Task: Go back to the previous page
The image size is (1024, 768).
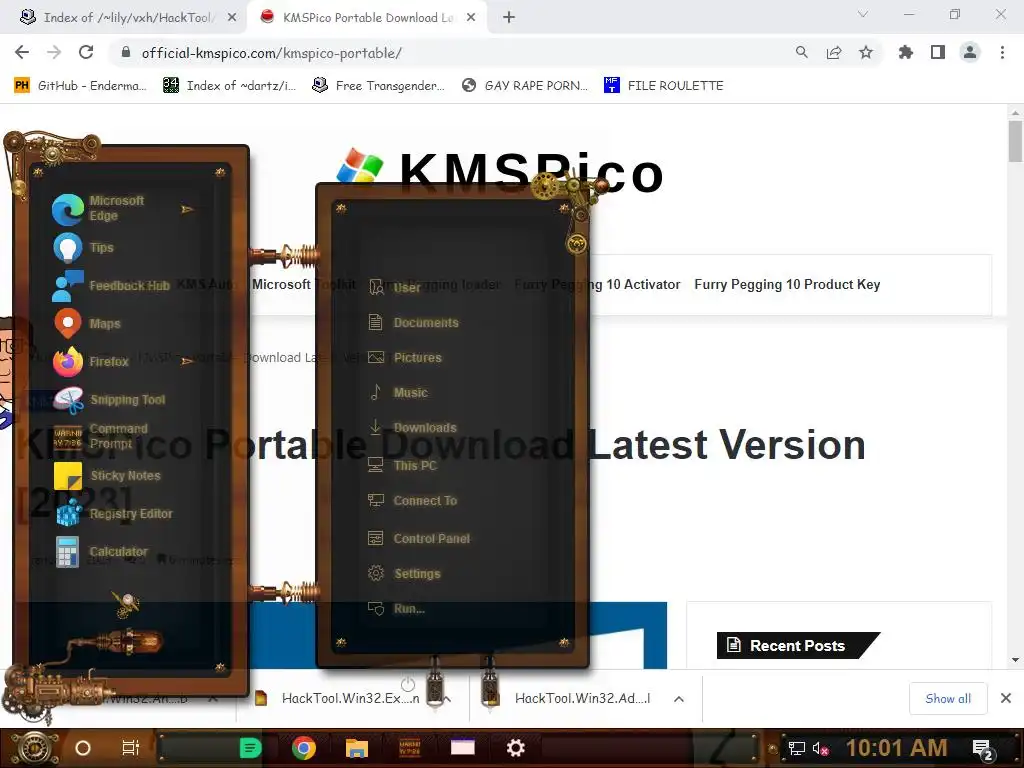Action: (x=22, y=53)
